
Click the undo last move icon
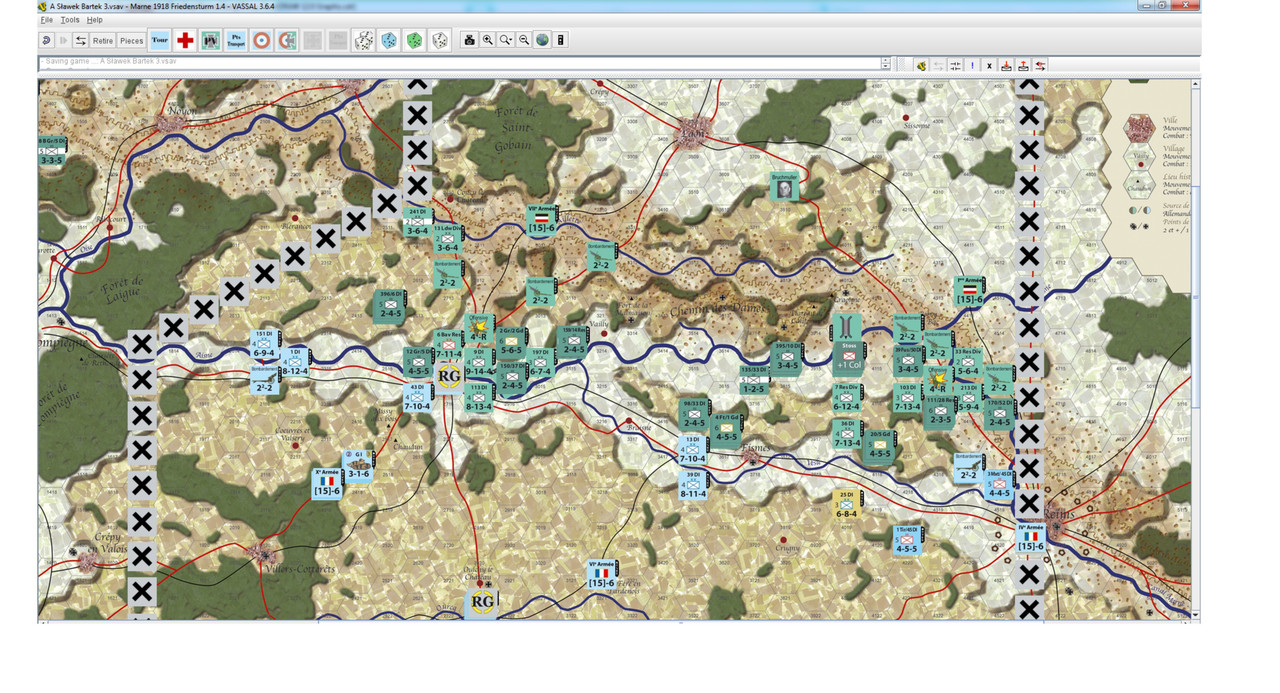[46, 40]
